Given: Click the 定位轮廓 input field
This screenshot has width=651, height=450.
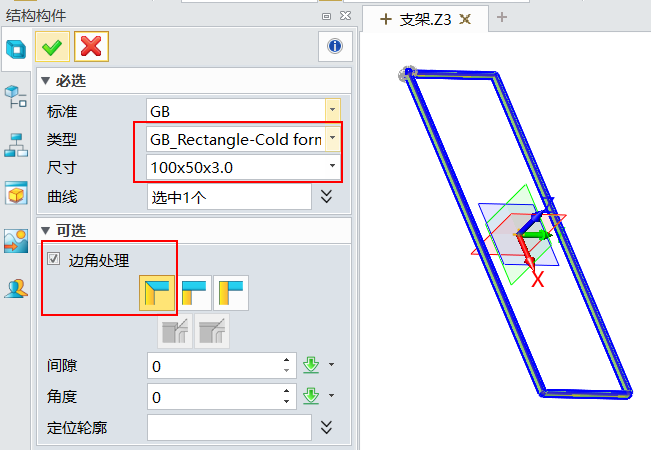Looking at the screenshot, I should [229, 427].
